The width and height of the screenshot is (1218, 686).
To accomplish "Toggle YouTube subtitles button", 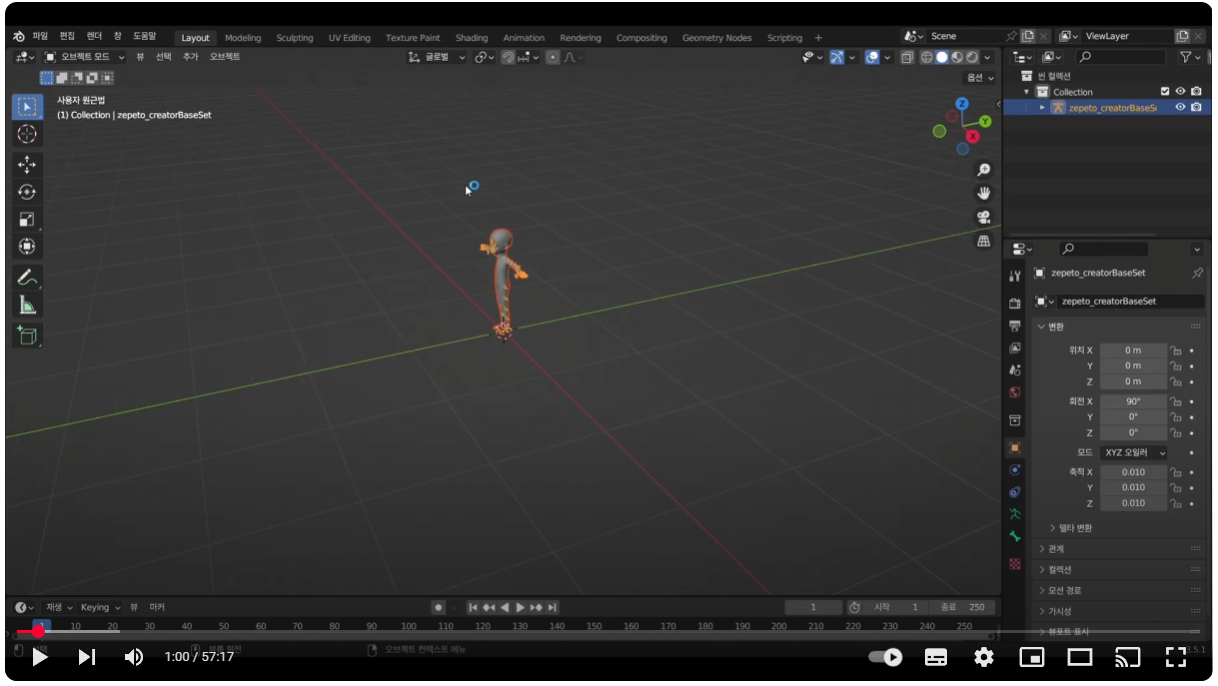I will click(936, 657).
